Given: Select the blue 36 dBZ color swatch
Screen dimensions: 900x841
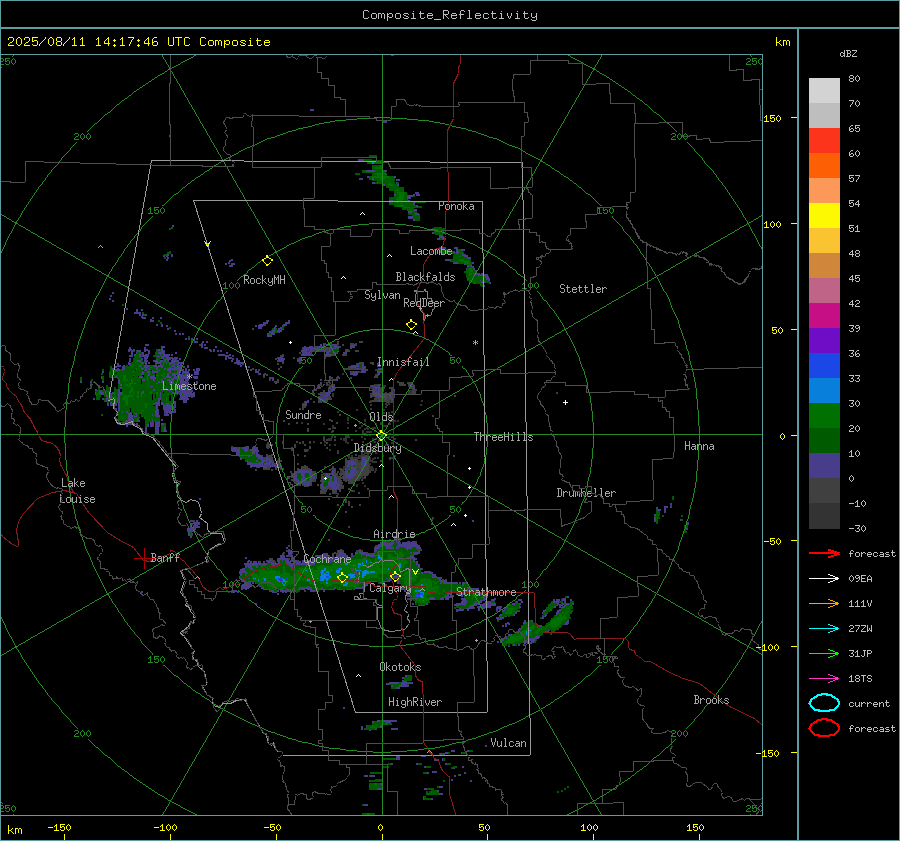Looking at the screenshot, I should click(824, 365).
